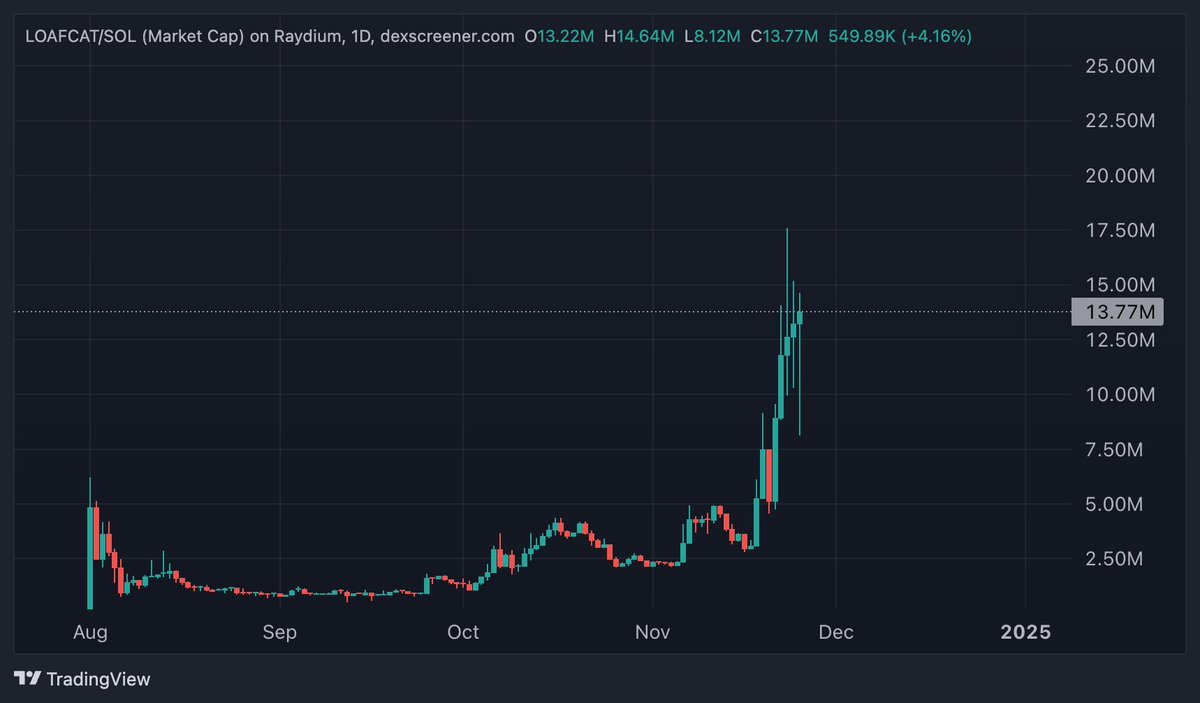Image resolution: width=1200 pixels, height=703 pixels.
Task: Click the 22.50M price axis label
Action: coord(1120,121)
